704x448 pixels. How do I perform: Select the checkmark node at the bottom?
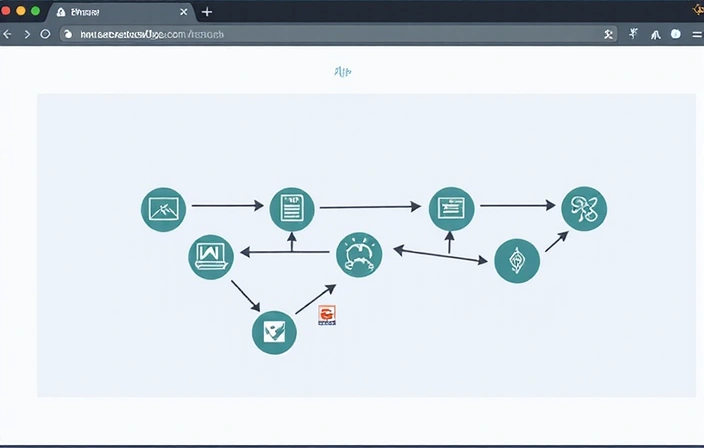click(x=273, y=332)
